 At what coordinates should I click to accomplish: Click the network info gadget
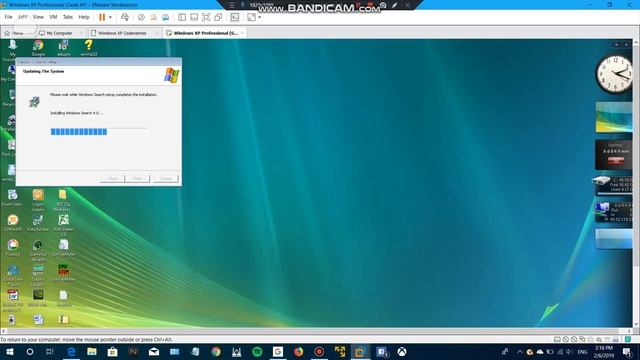(x=613, y=212)
